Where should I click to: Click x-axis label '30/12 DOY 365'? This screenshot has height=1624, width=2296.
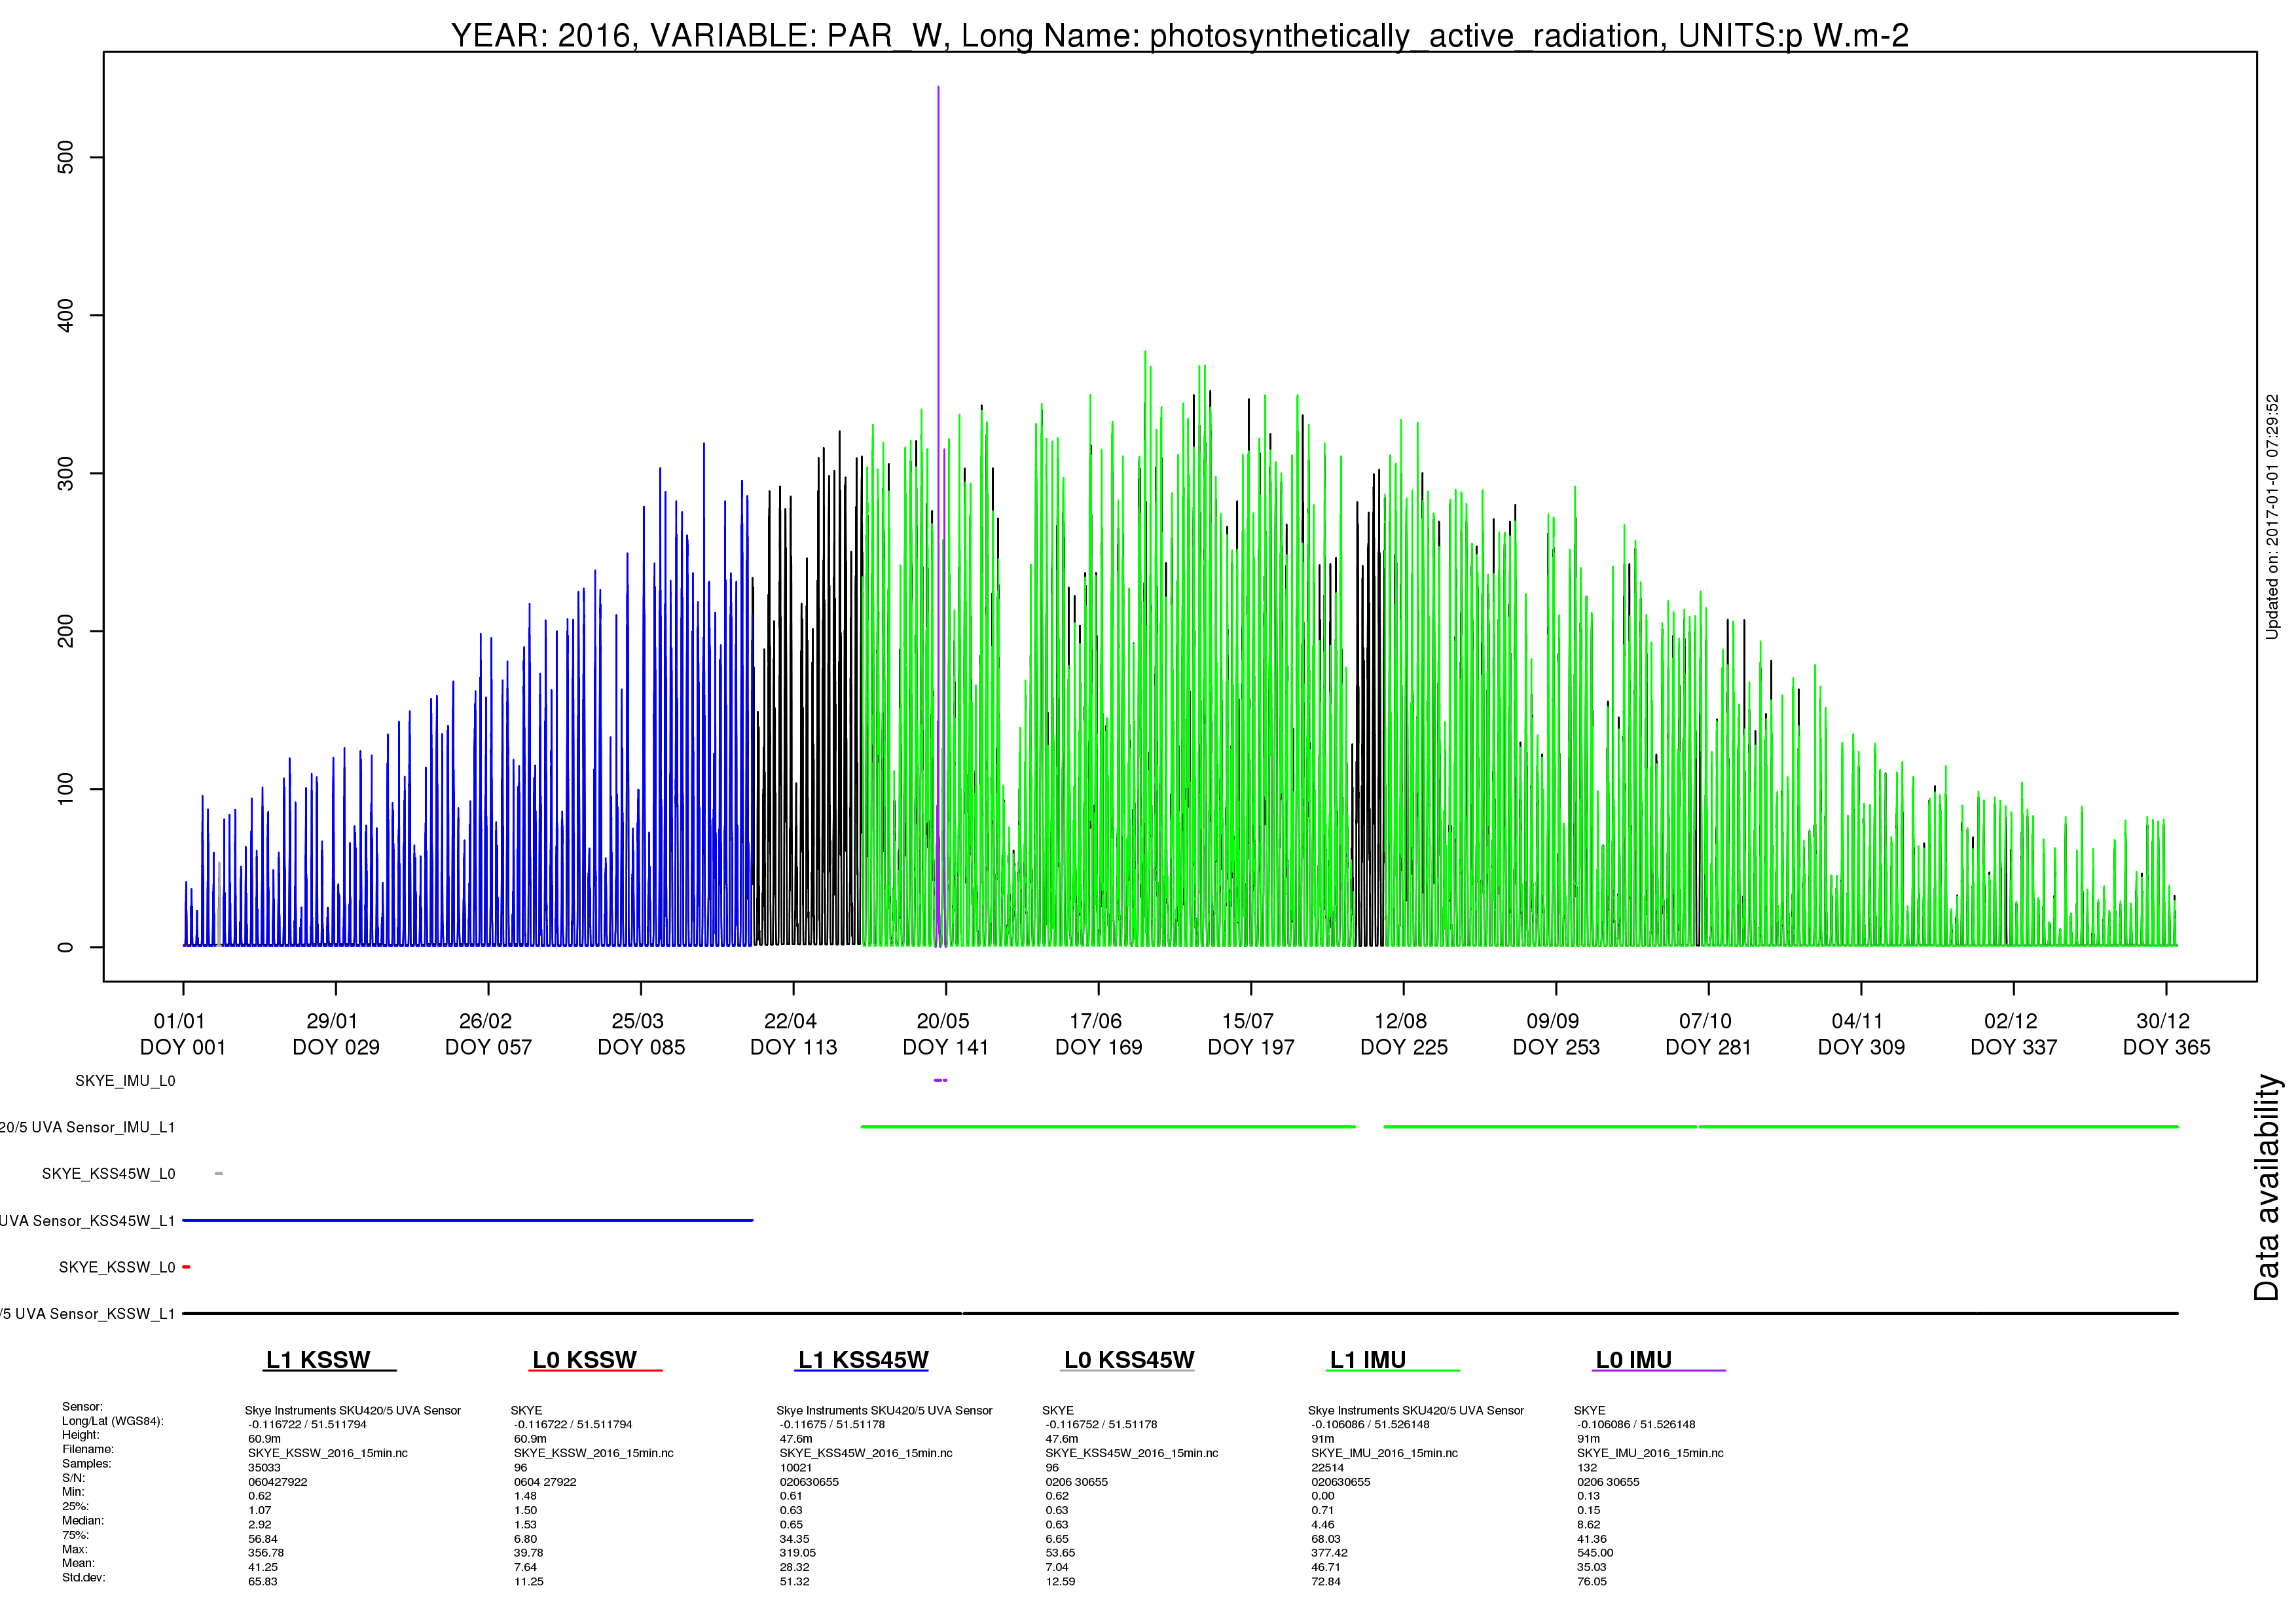tap(2166, 1034)
